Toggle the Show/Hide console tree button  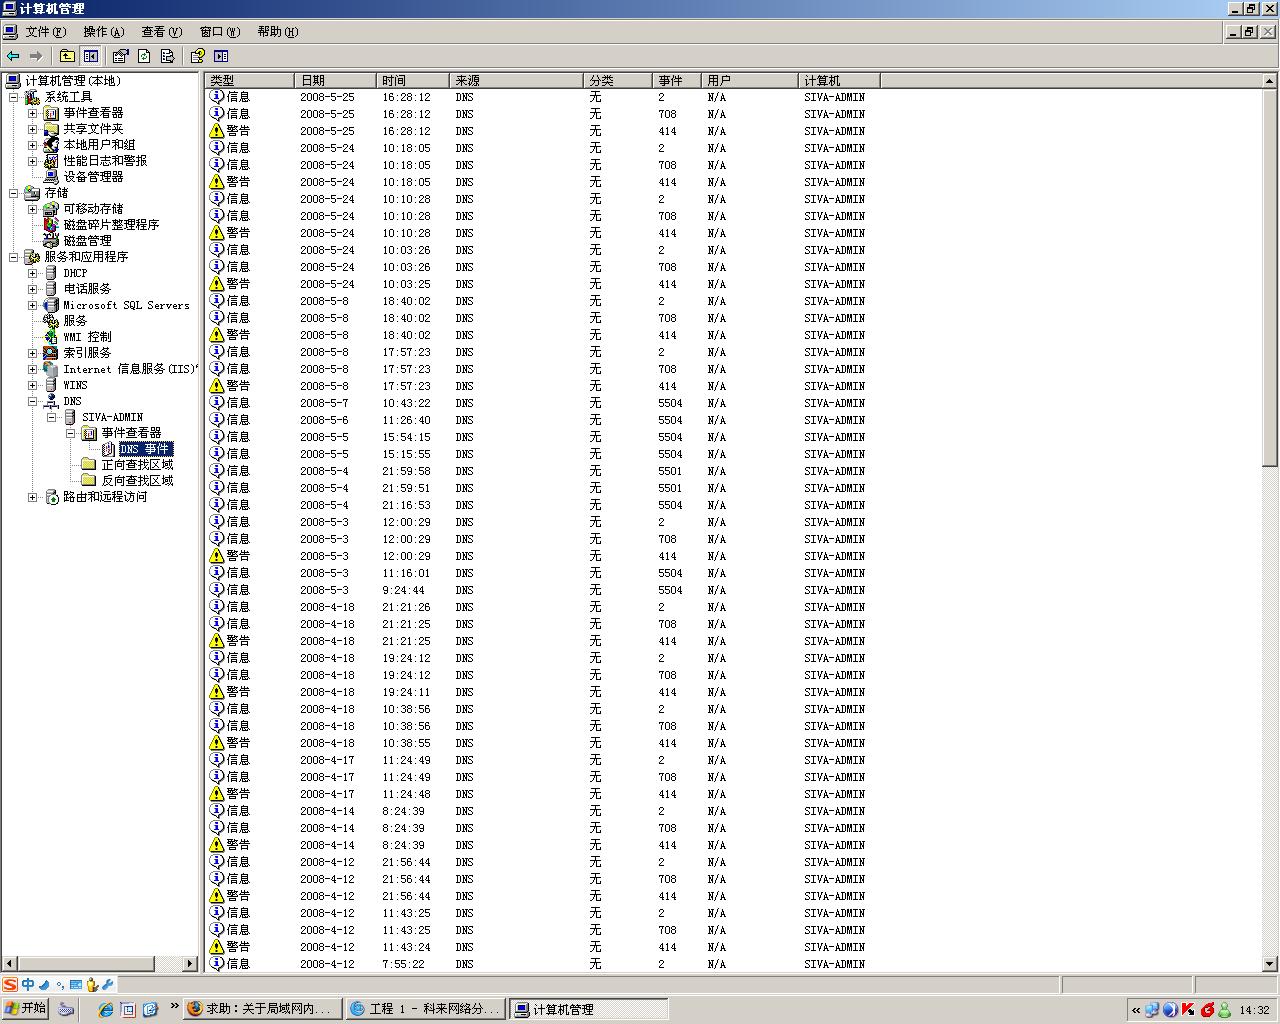pos(91,56)
